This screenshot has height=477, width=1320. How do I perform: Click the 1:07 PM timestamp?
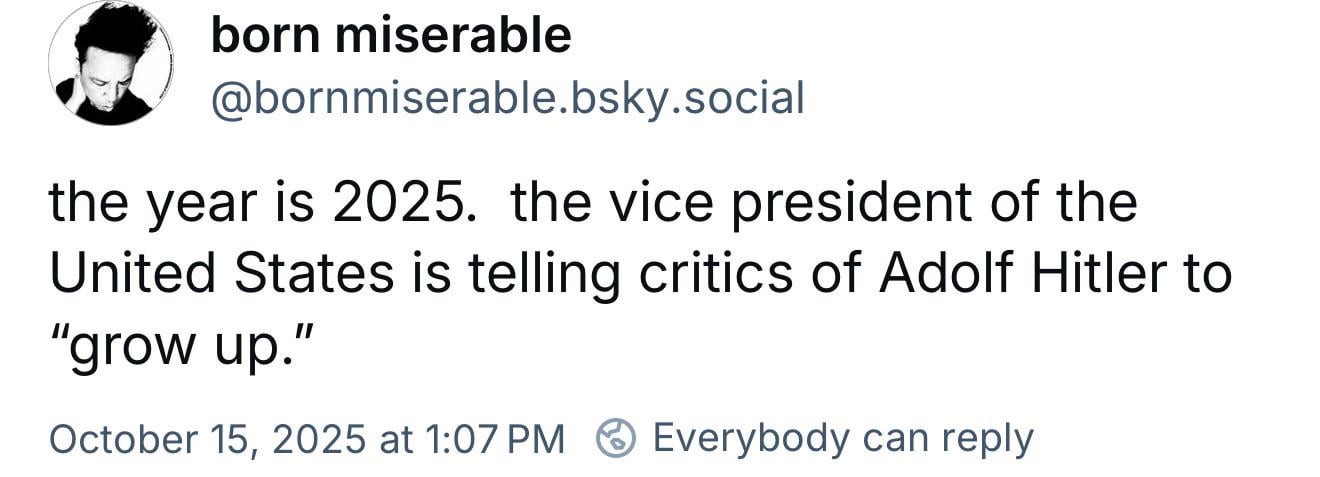494,438
